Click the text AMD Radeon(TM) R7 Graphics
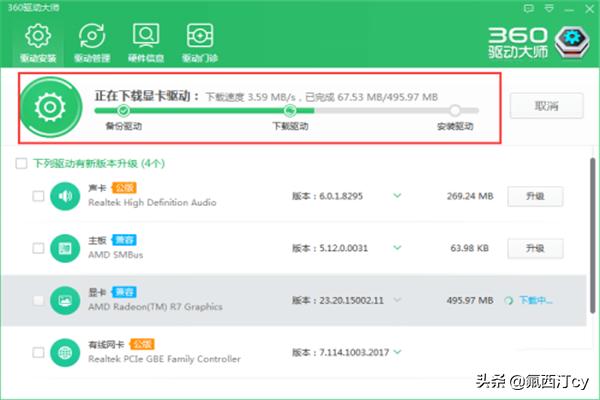The image size is (600, 400). [x=155, y=307]
